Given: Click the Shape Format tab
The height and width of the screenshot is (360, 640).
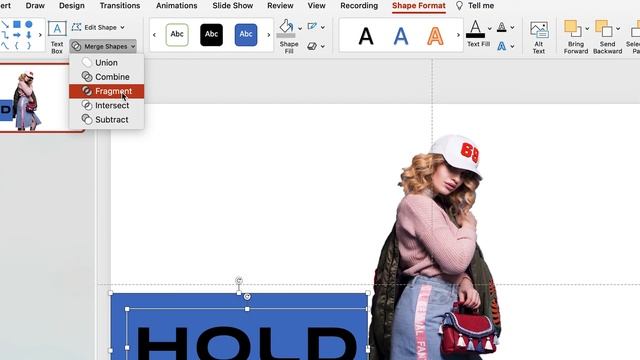Looking at the screenshot, I should (x=419, y=6).
